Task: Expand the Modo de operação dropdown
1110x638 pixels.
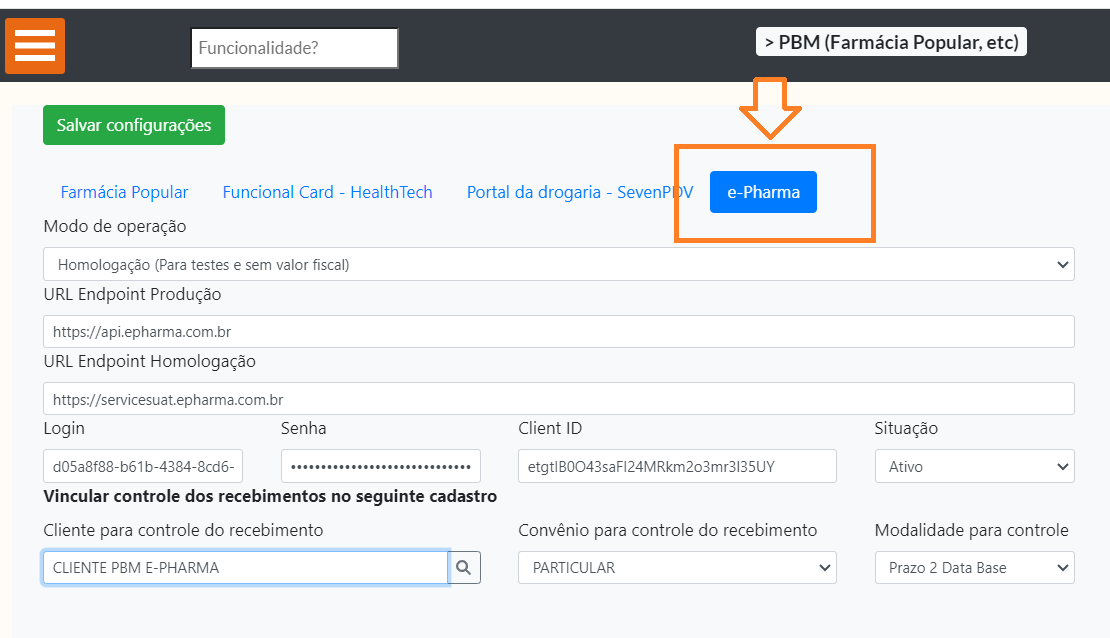Action: pyautogui.click(x=558, y=265)
